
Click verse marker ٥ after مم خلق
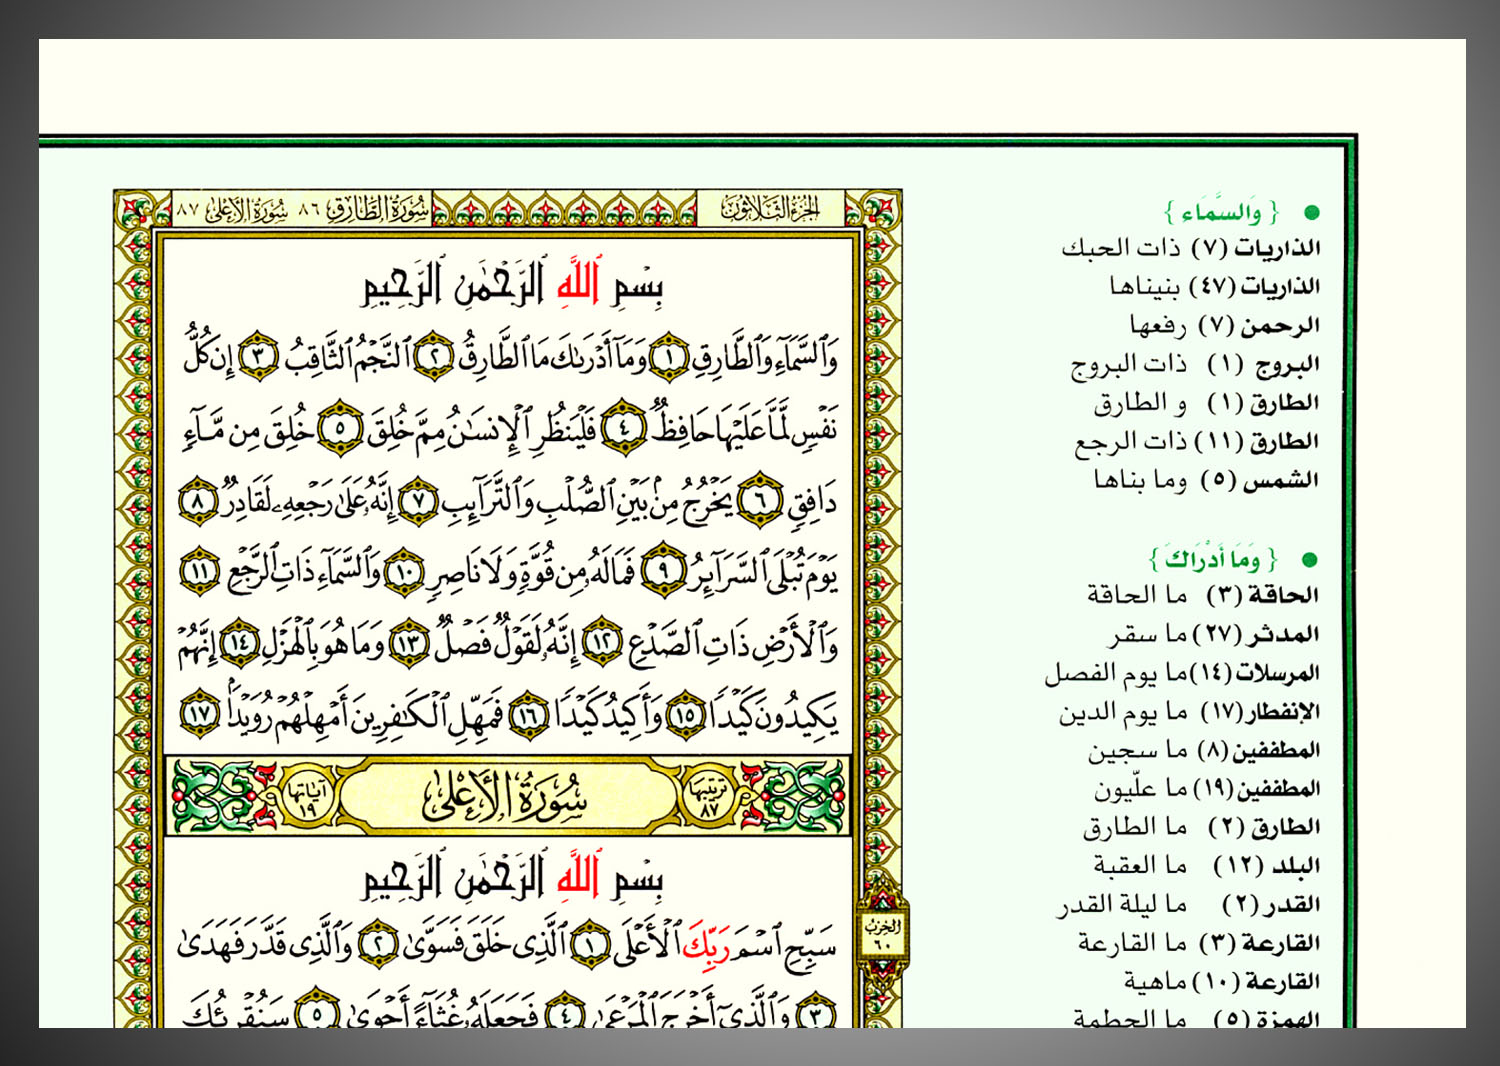coord(339,428)
